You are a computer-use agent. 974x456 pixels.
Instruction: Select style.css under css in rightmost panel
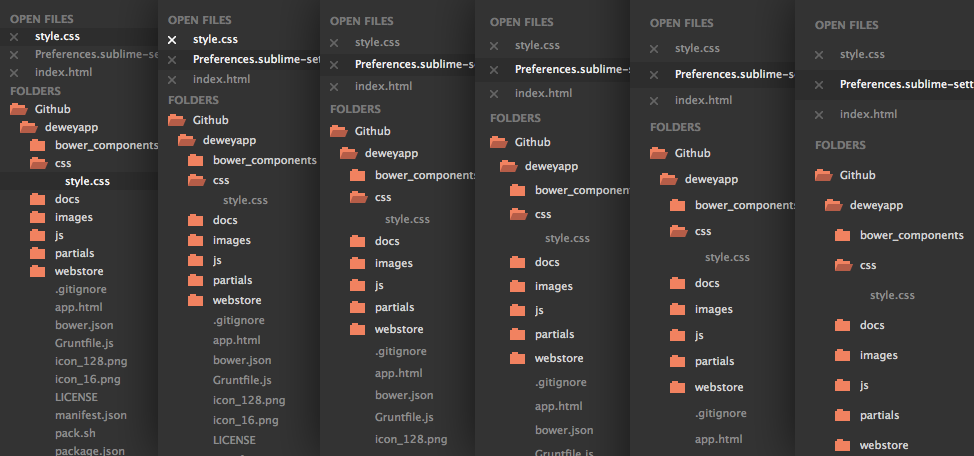click(893, 296)
